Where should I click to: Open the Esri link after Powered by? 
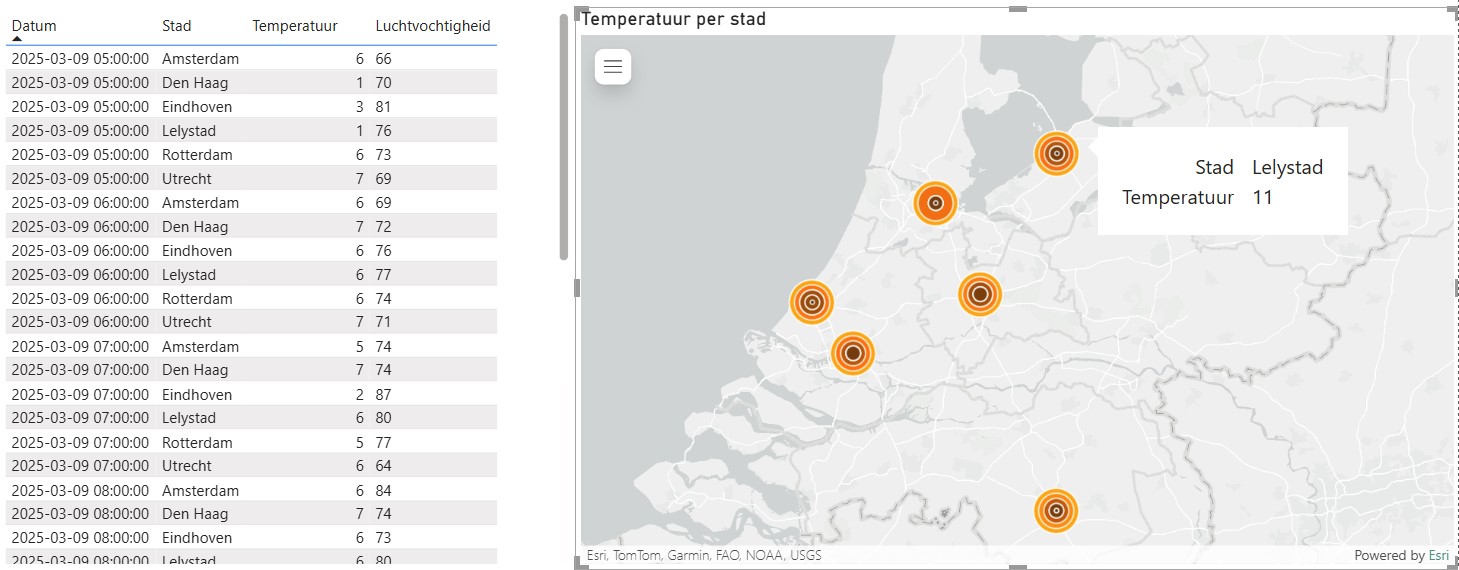pyautogui.click(x=1438, y=555)
